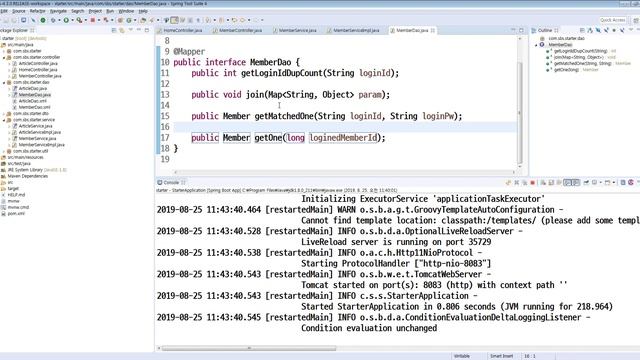Collapse the com.sbs.starter.dao package

coord(4,82)
